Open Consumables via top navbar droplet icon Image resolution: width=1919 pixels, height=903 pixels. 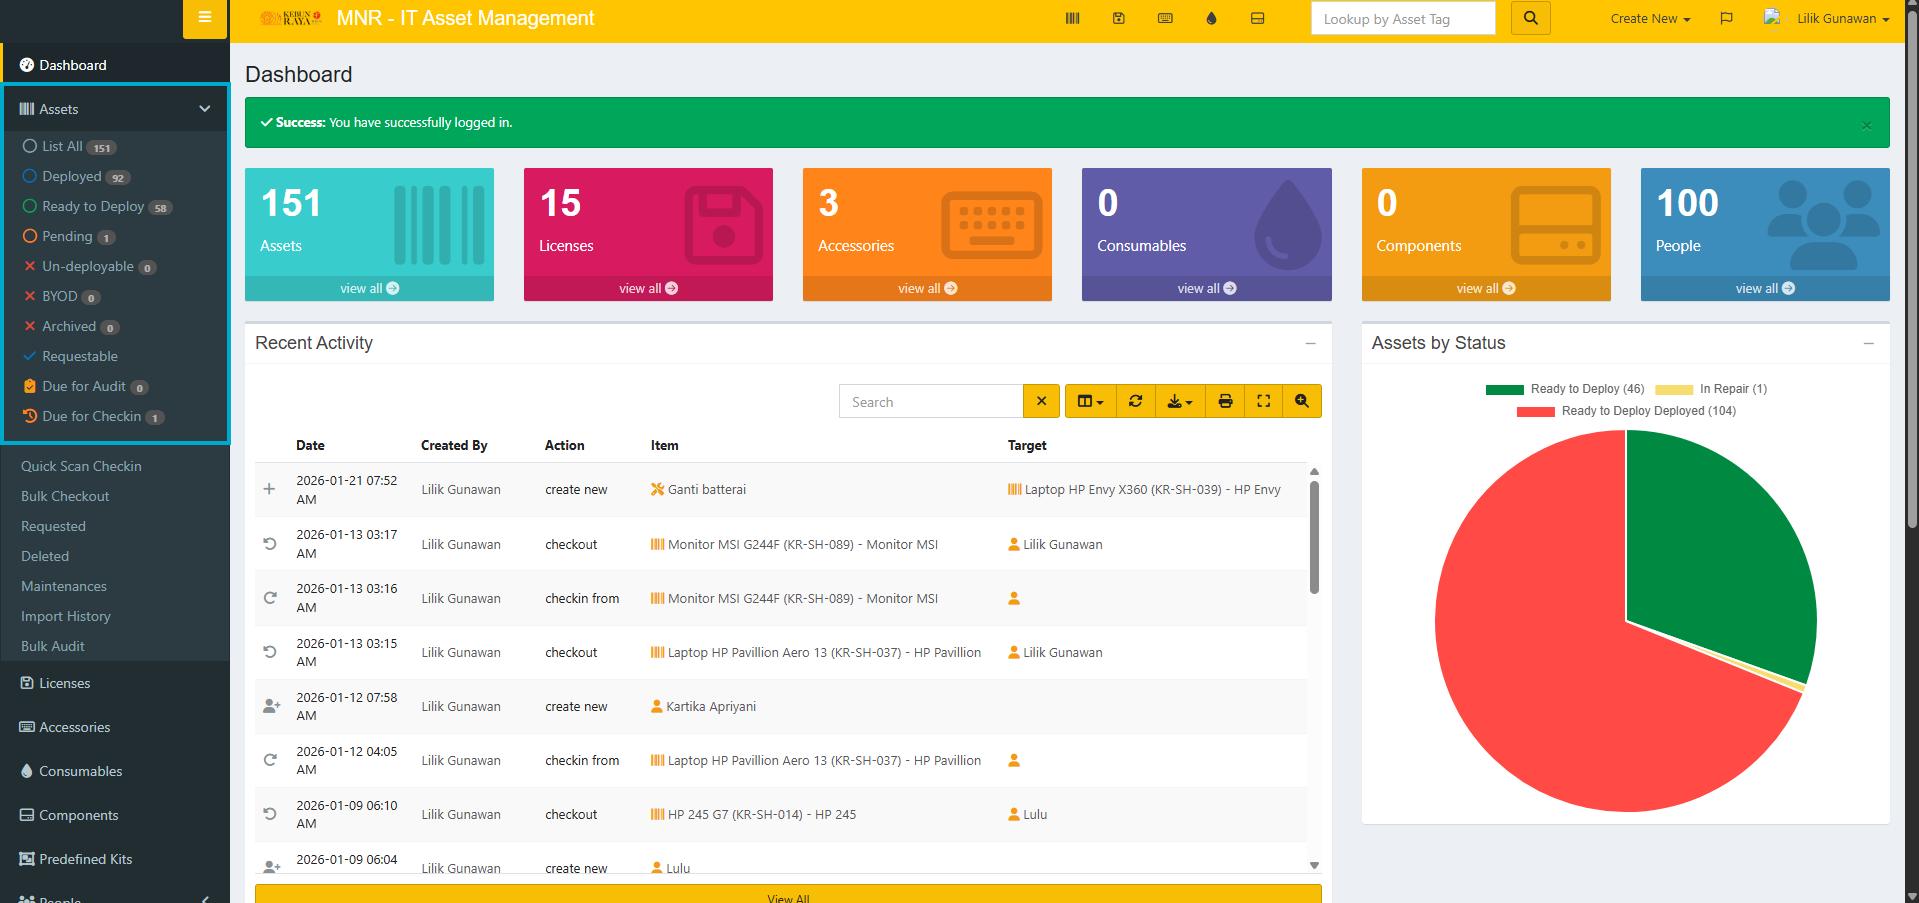pos(1211,19)
